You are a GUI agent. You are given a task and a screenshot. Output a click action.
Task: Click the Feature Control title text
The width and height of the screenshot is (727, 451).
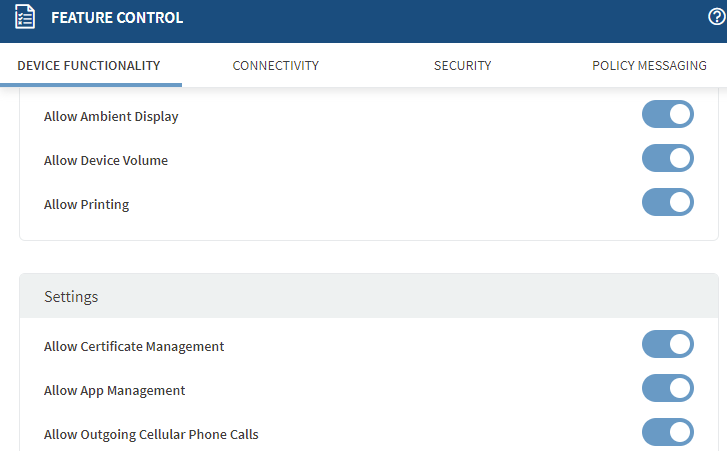click(x=117, y=18)
